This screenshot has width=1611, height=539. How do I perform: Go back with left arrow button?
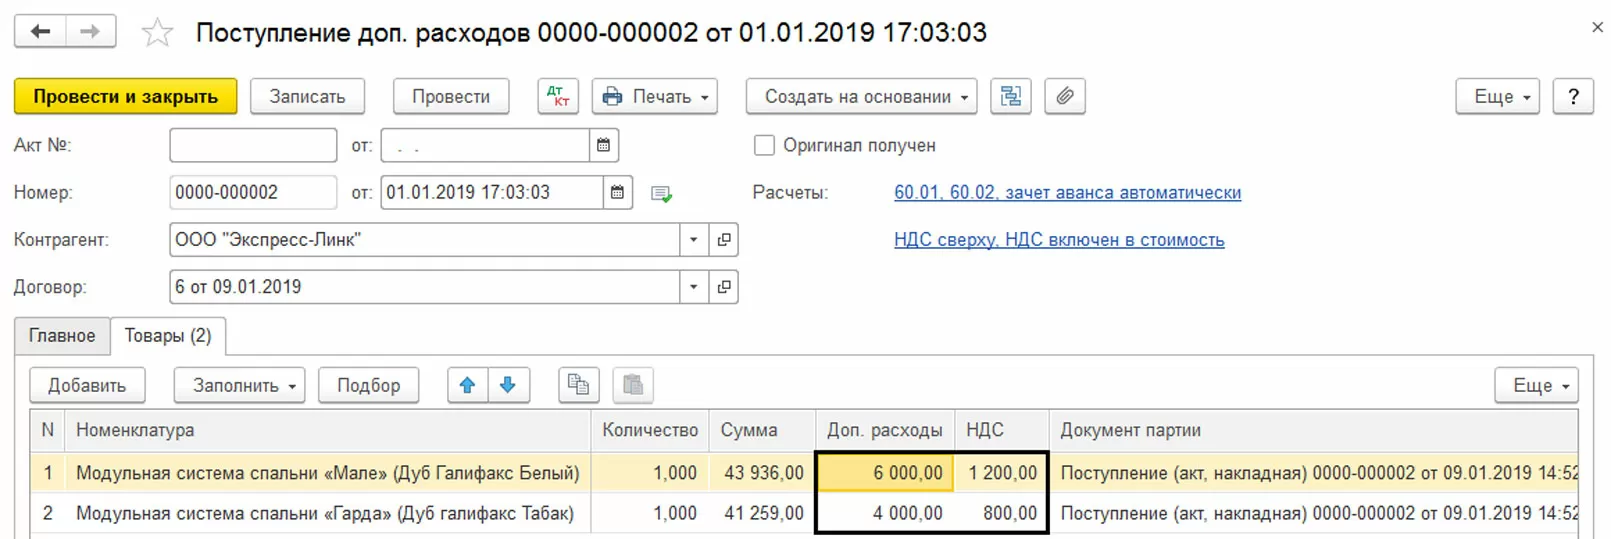coord(40,31)
